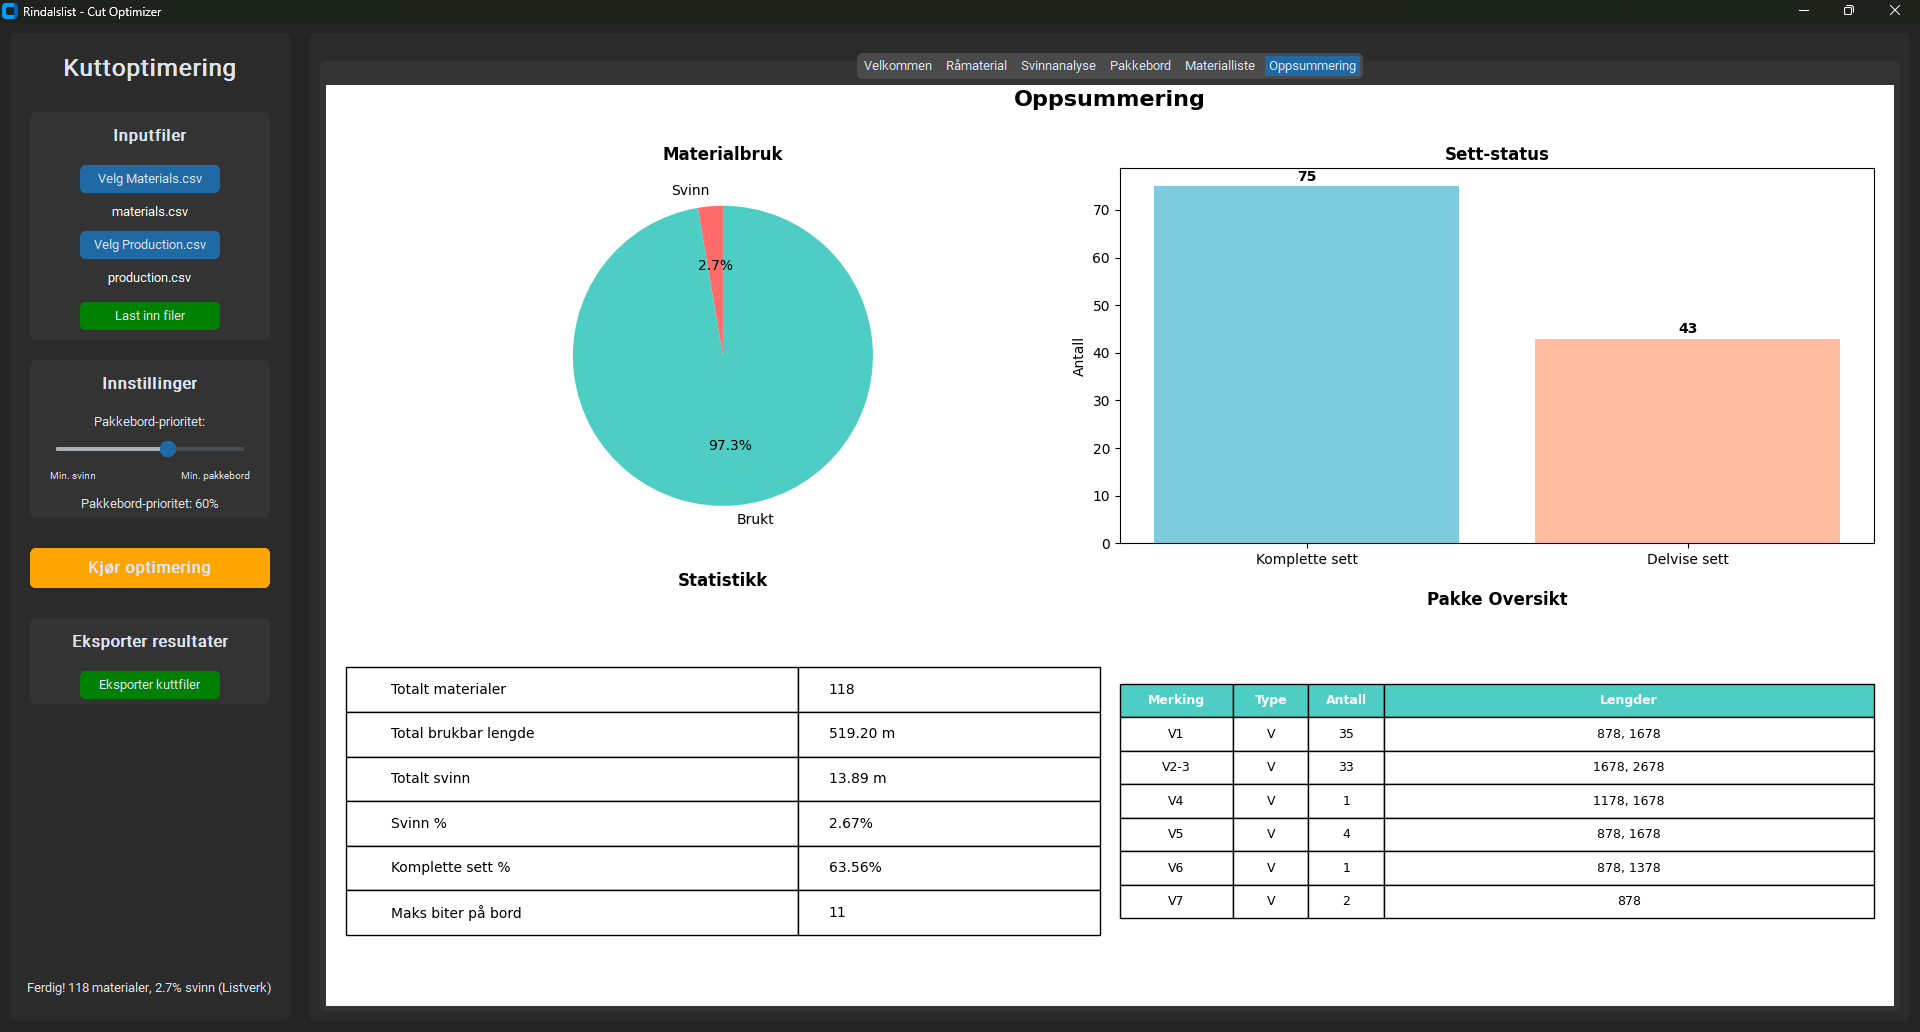
Task: Minimize the Cut Optimizer window
Action: (1803, 11)
